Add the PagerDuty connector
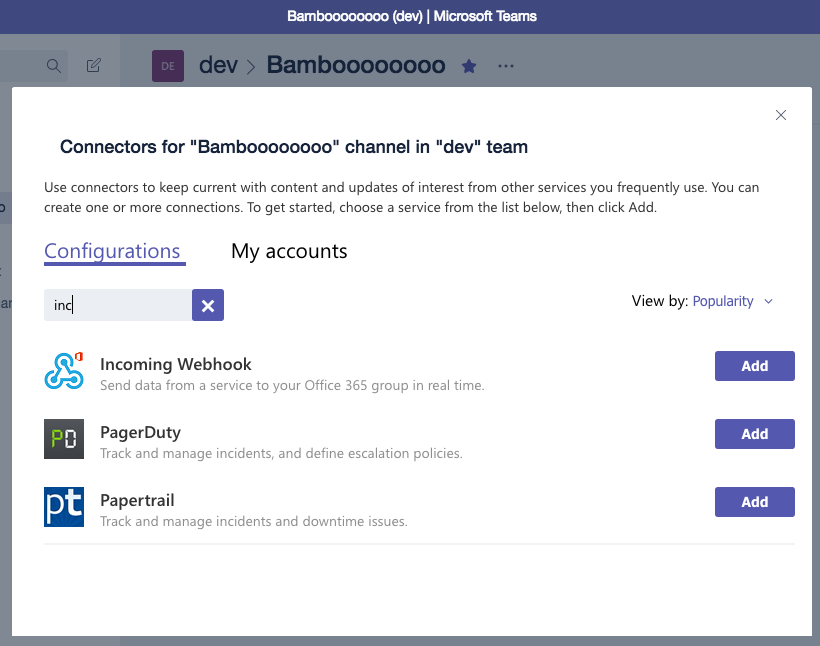The image size is (820, 646). click(x=755, y=434)
